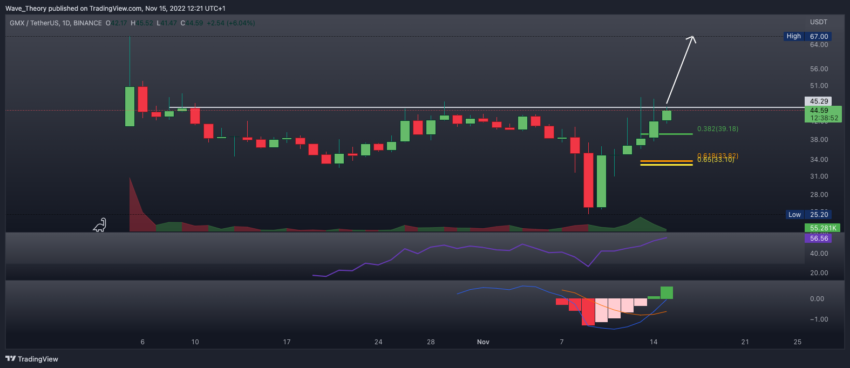Select the Low 25.20 price label

click(807, 215)
